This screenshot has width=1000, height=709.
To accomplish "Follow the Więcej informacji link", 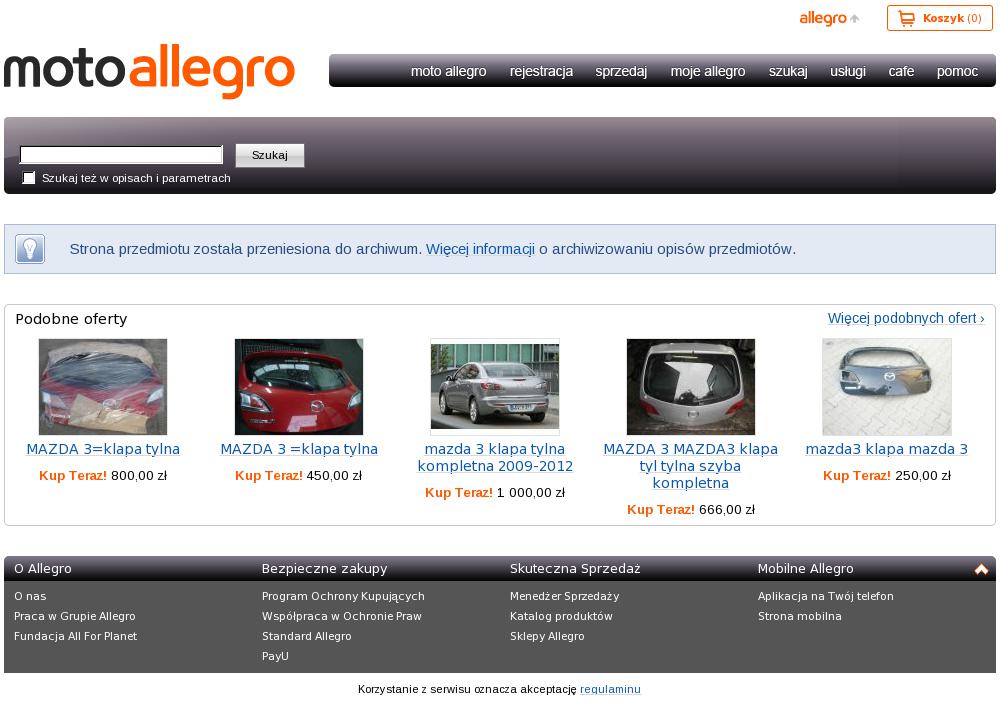I will 480,249.
